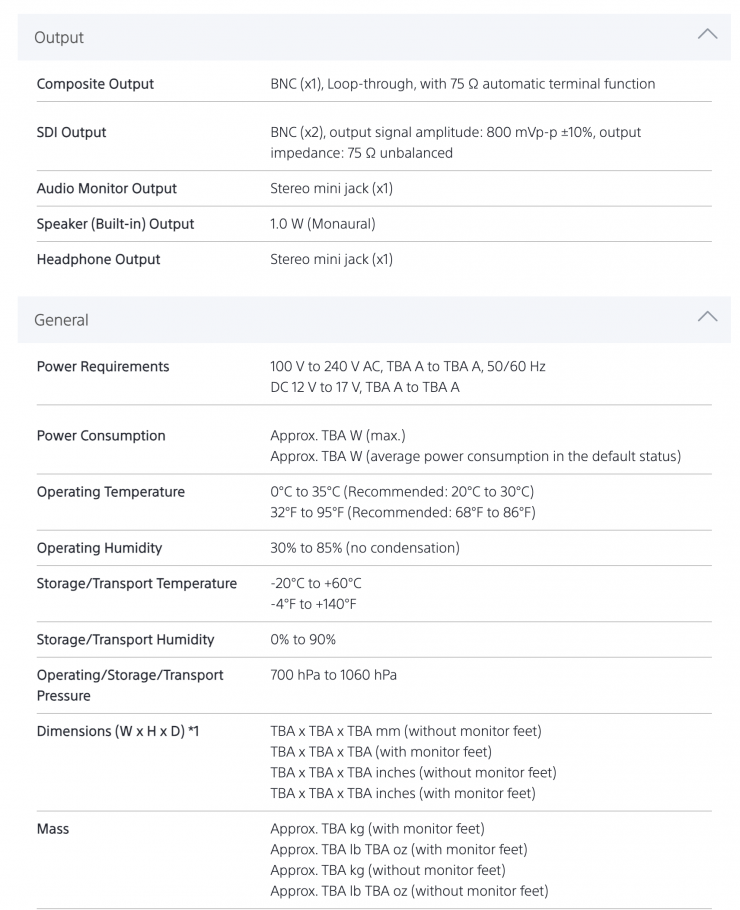Click the Power Consumption label
The height and width of the screenshot is (910, 740).
click(x=101, y=436)
